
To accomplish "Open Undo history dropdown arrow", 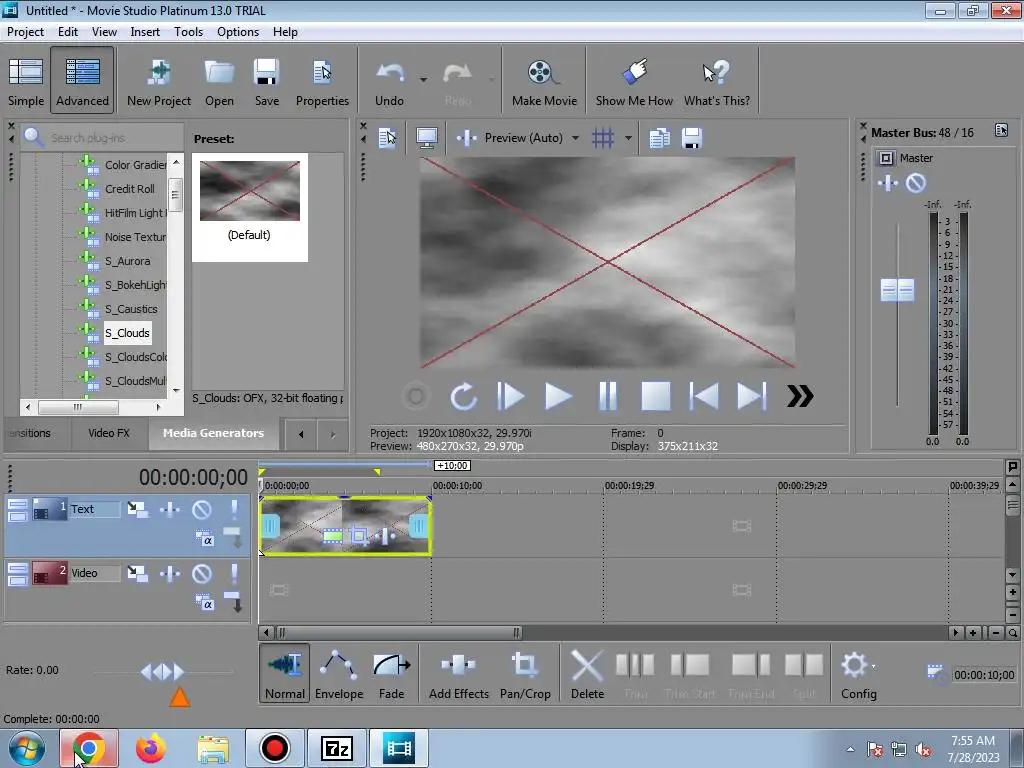I will (x=423, y=80).
